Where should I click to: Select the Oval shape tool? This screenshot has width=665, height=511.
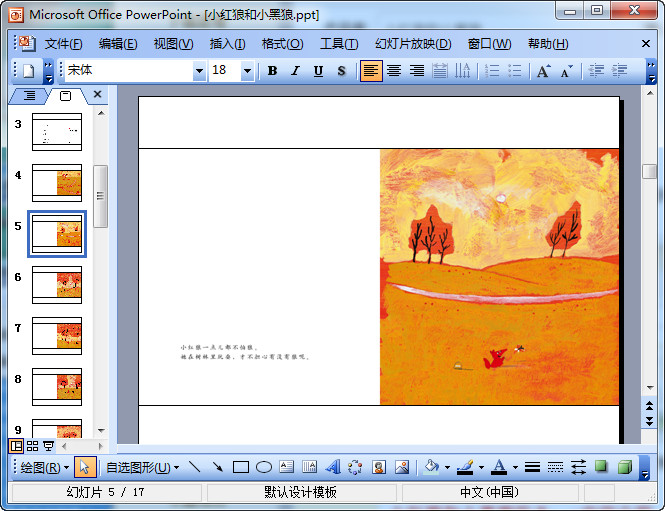(264, 467)
